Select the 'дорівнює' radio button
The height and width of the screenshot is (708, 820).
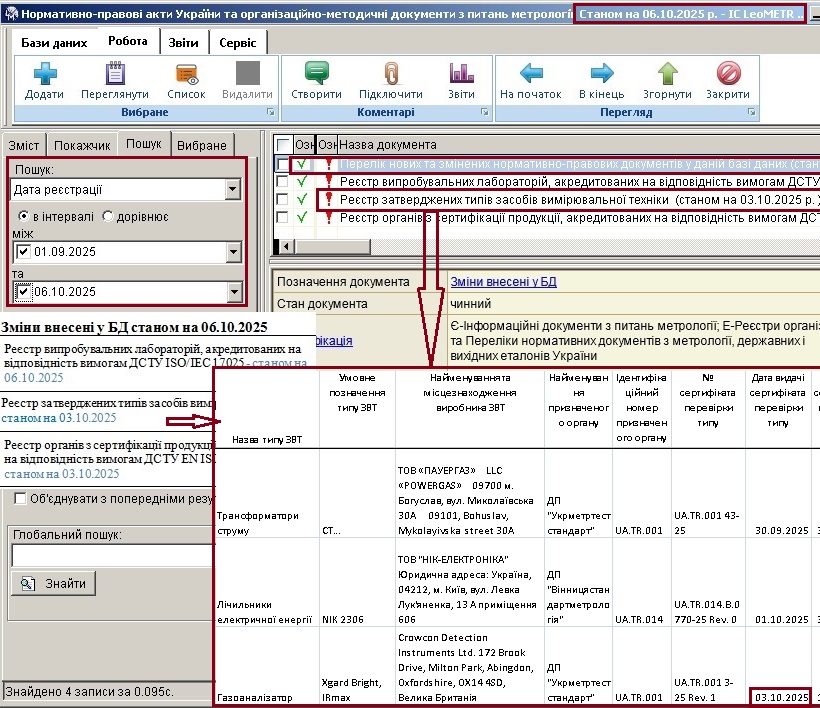[x=108, y=217]
